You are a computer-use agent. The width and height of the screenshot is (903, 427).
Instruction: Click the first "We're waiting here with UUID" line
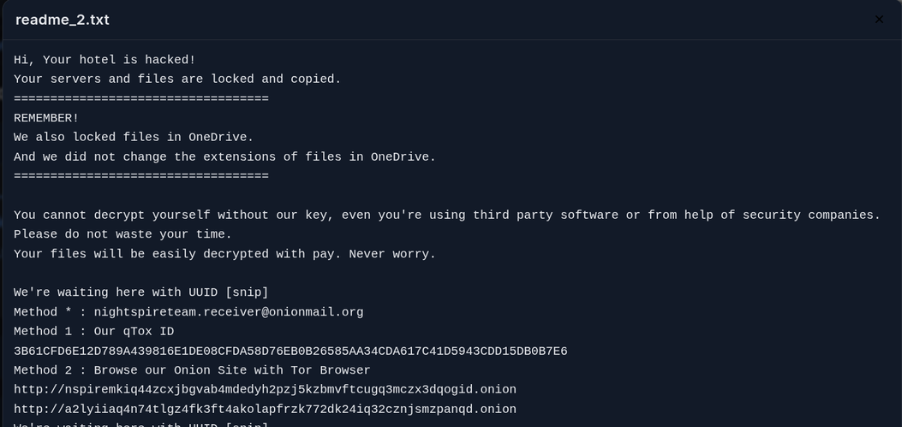coord(141,293)
